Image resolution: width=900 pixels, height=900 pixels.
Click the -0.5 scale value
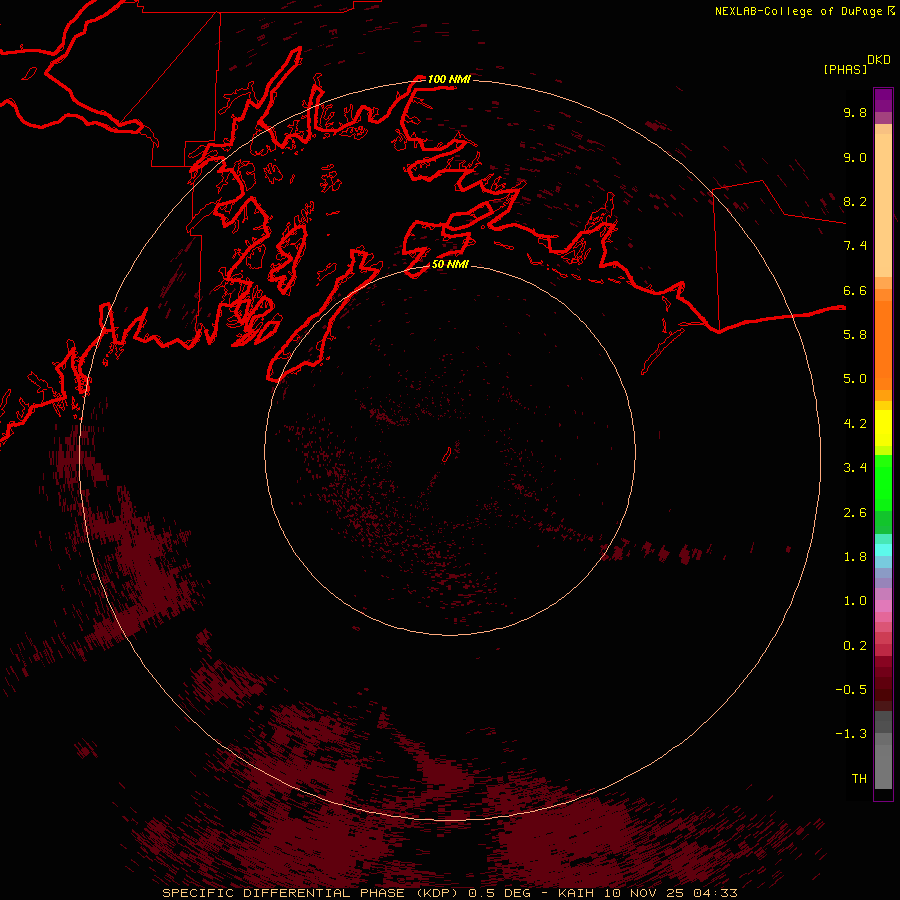[x=851, y=690]
